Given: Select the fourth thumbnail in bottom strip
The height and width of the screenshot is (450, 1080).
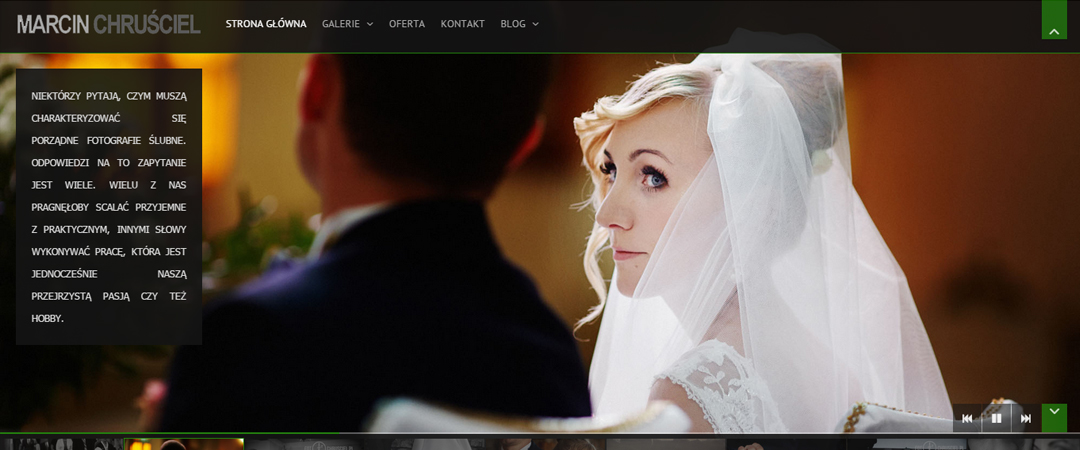Looking at the screenshot, I should [x=425, y=444].
